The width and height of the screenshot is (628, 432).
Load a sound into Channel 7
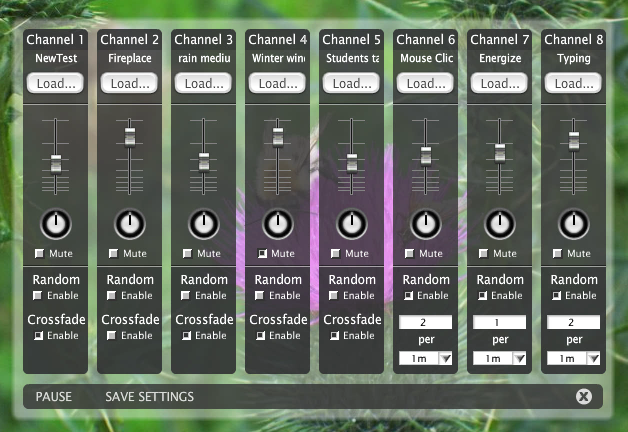click(499, 83)
